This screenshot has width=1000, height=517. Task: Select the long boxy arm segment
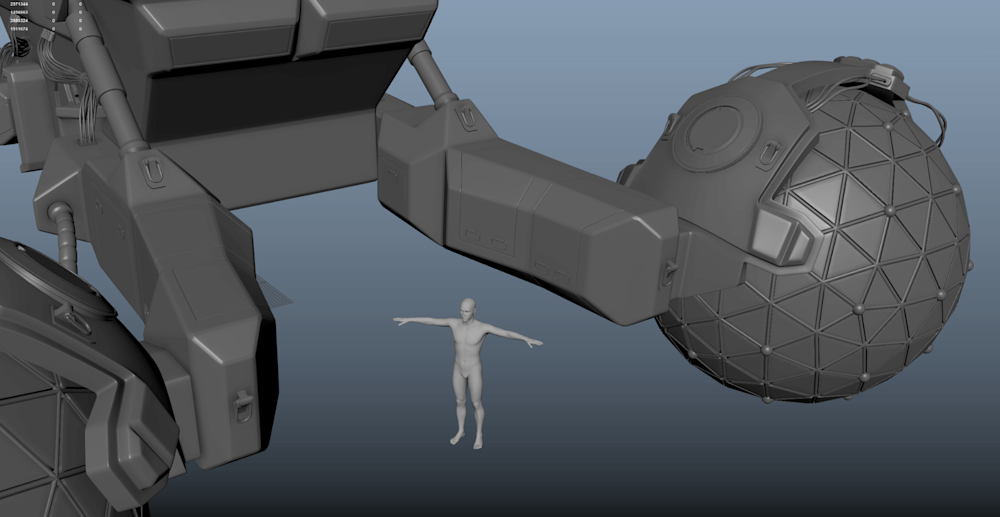tap(526, 214)
